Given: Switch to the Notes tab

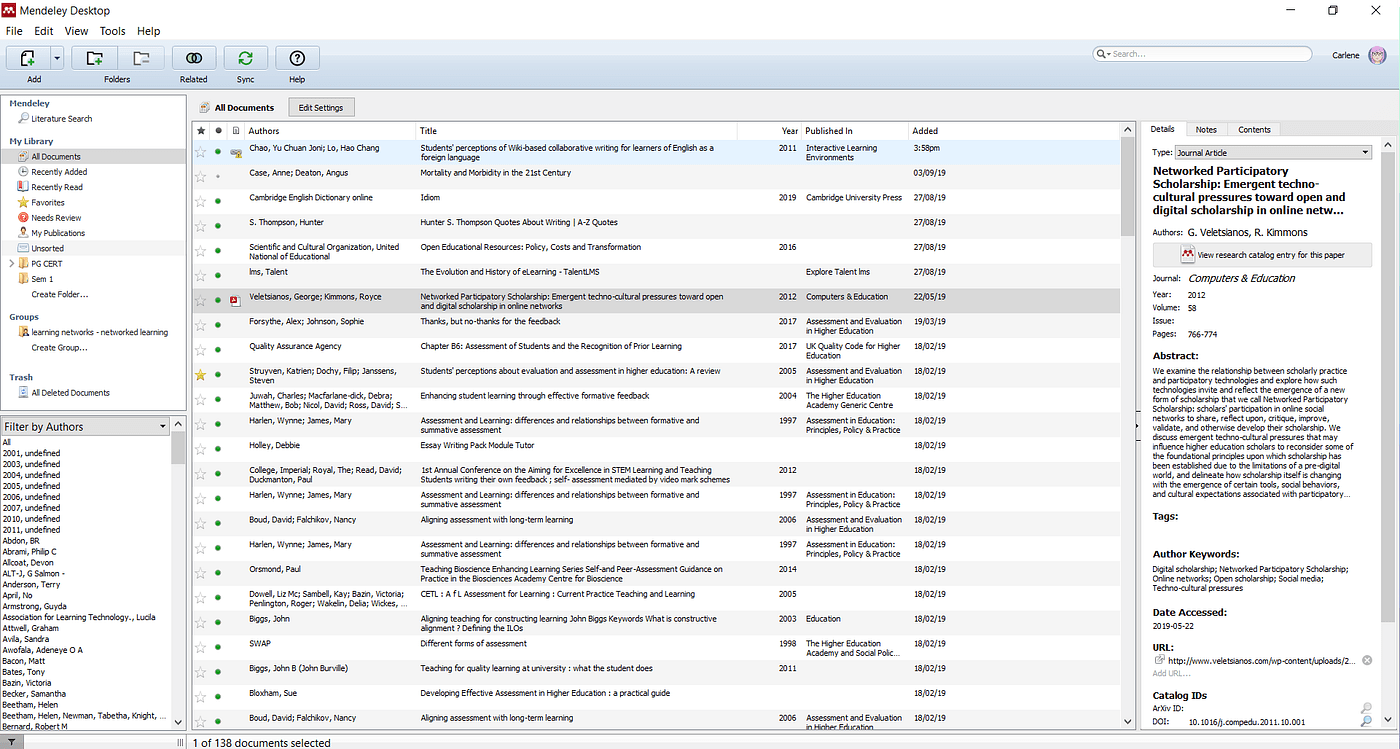Looking at the screenshot, I should click(1206, 129).
